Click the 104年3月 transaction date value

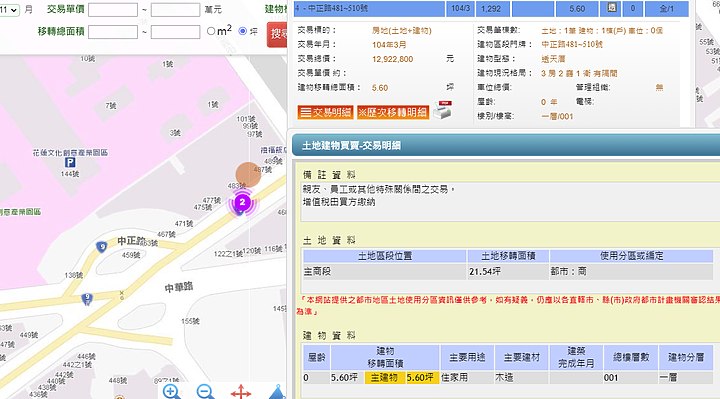point(389,45)
